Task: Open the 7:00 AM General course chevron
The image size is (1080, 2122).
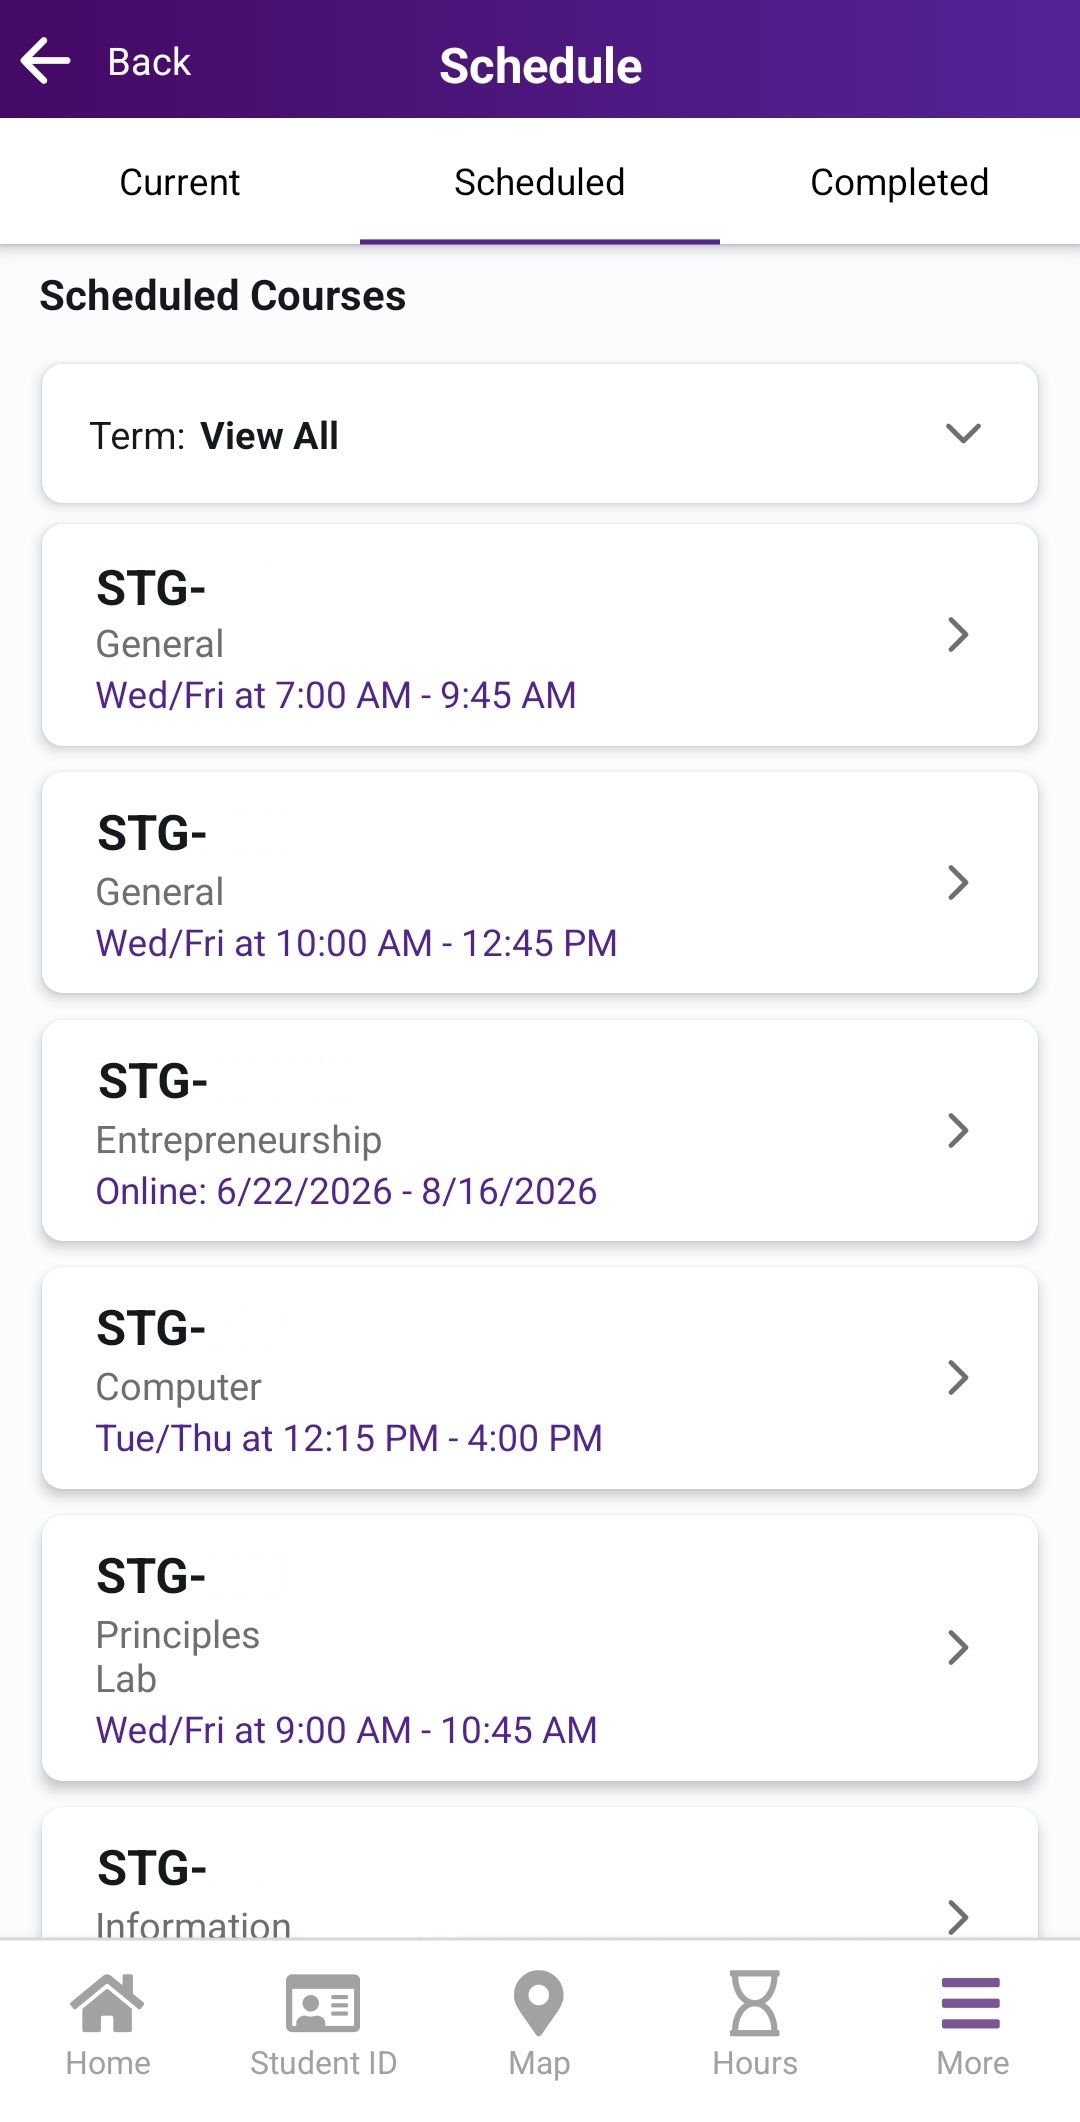Action: [958, 635]
